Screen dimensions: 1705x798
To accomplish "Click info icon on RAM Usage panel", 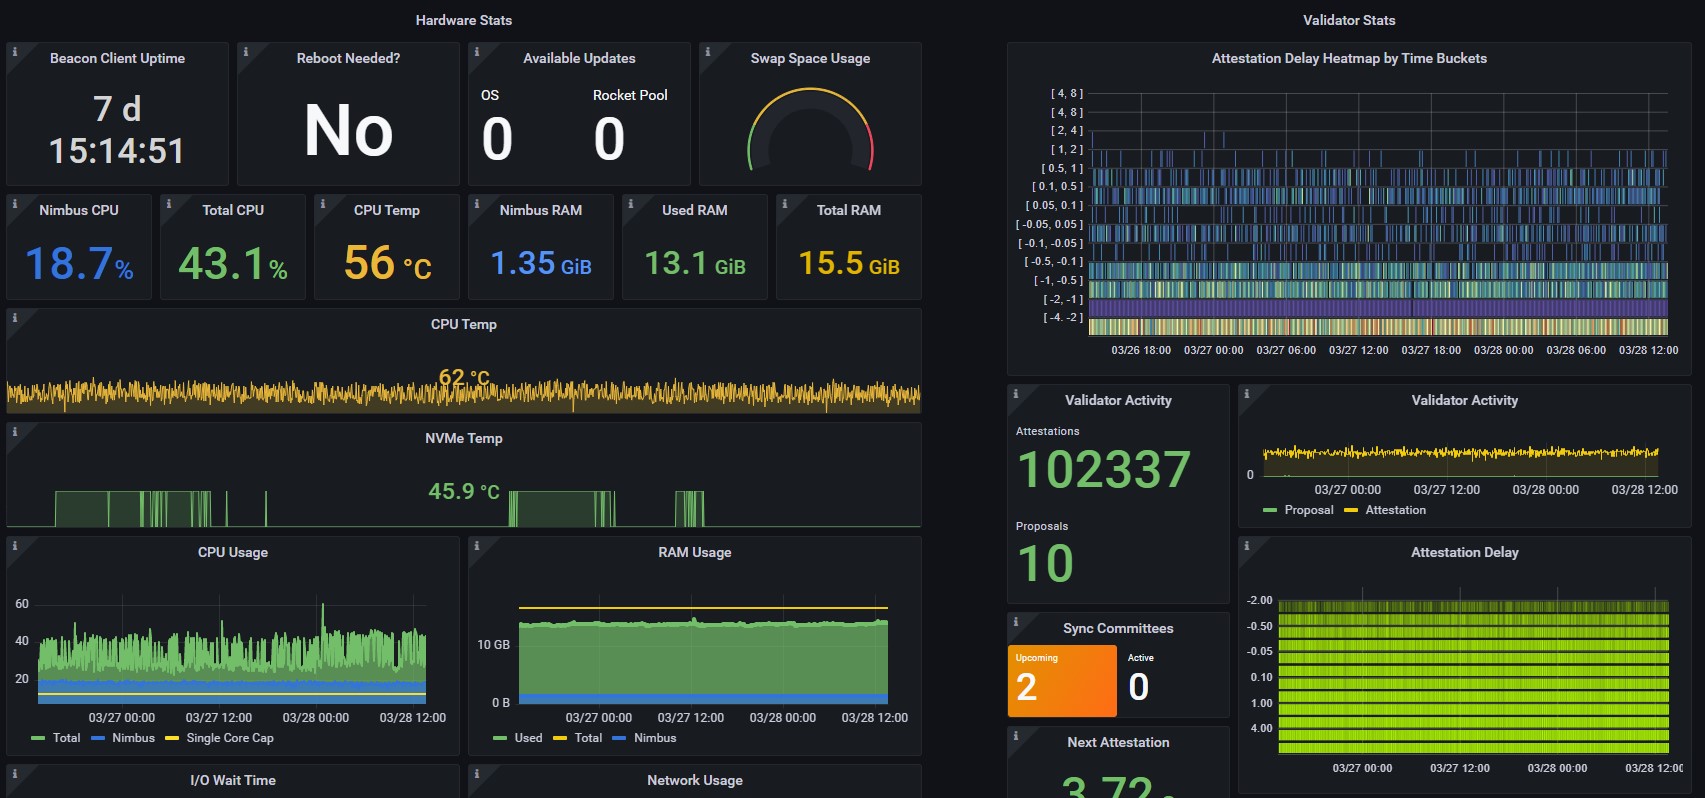I will coord(476,546).
